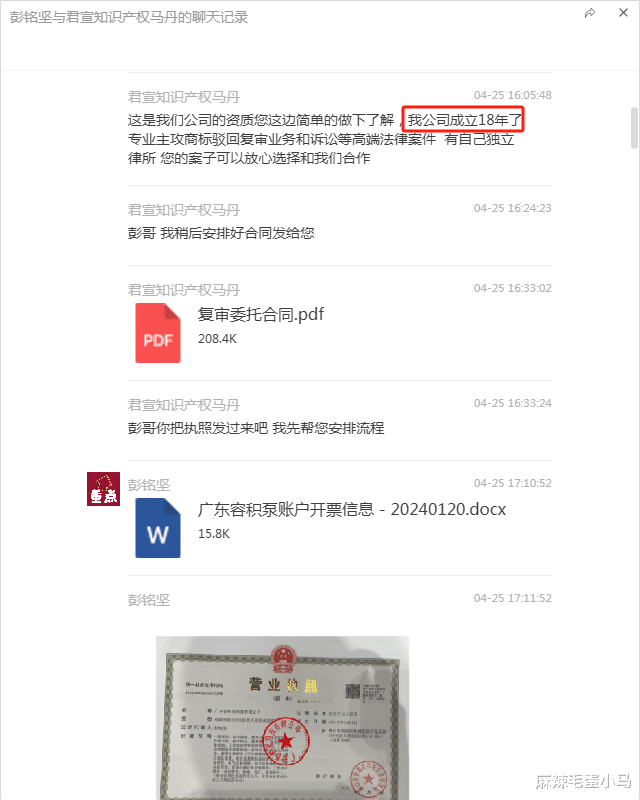View the business license photo
This screenshot has width=640, height=800.
282,717
